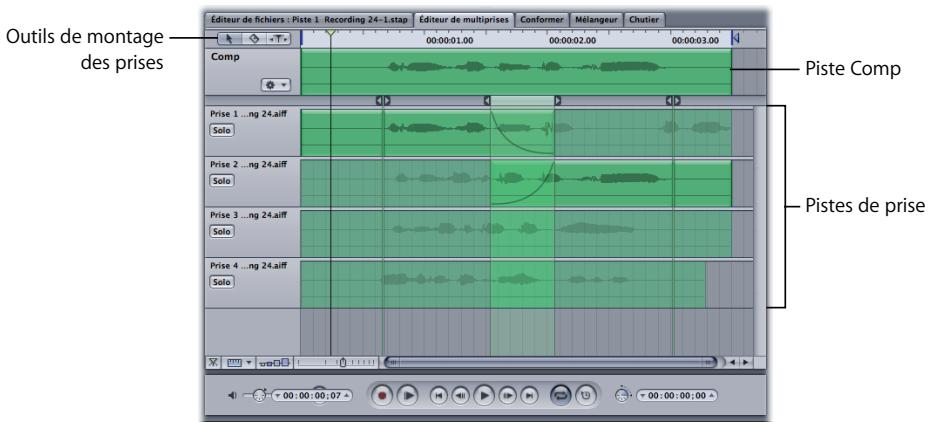Open the ruler units dropdown

239,362
